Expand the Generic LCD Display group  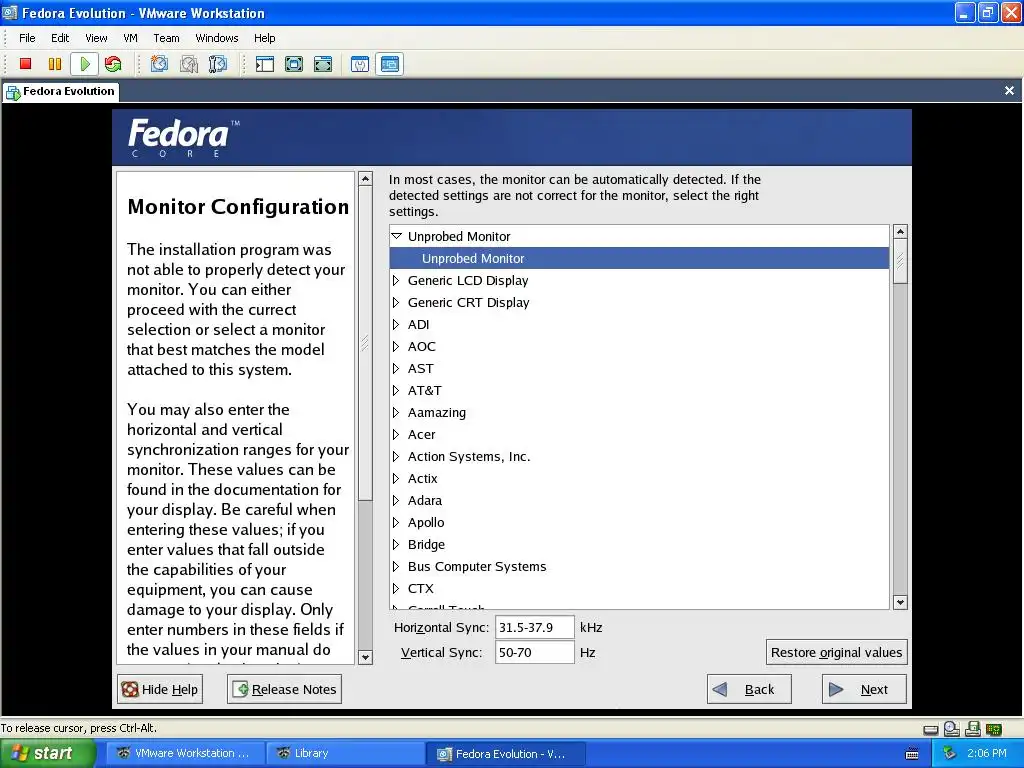tap(396, 280)
